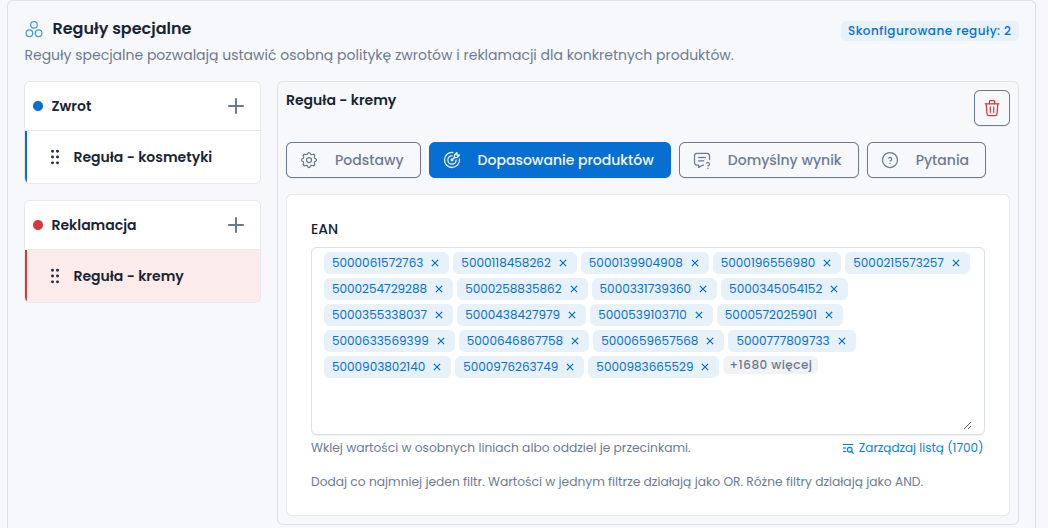The height and width of the screenshot is (528, 1048).
Task: Remove EAN tag 5000903802140
Action: pyautogui.click(x=437, y=367)
